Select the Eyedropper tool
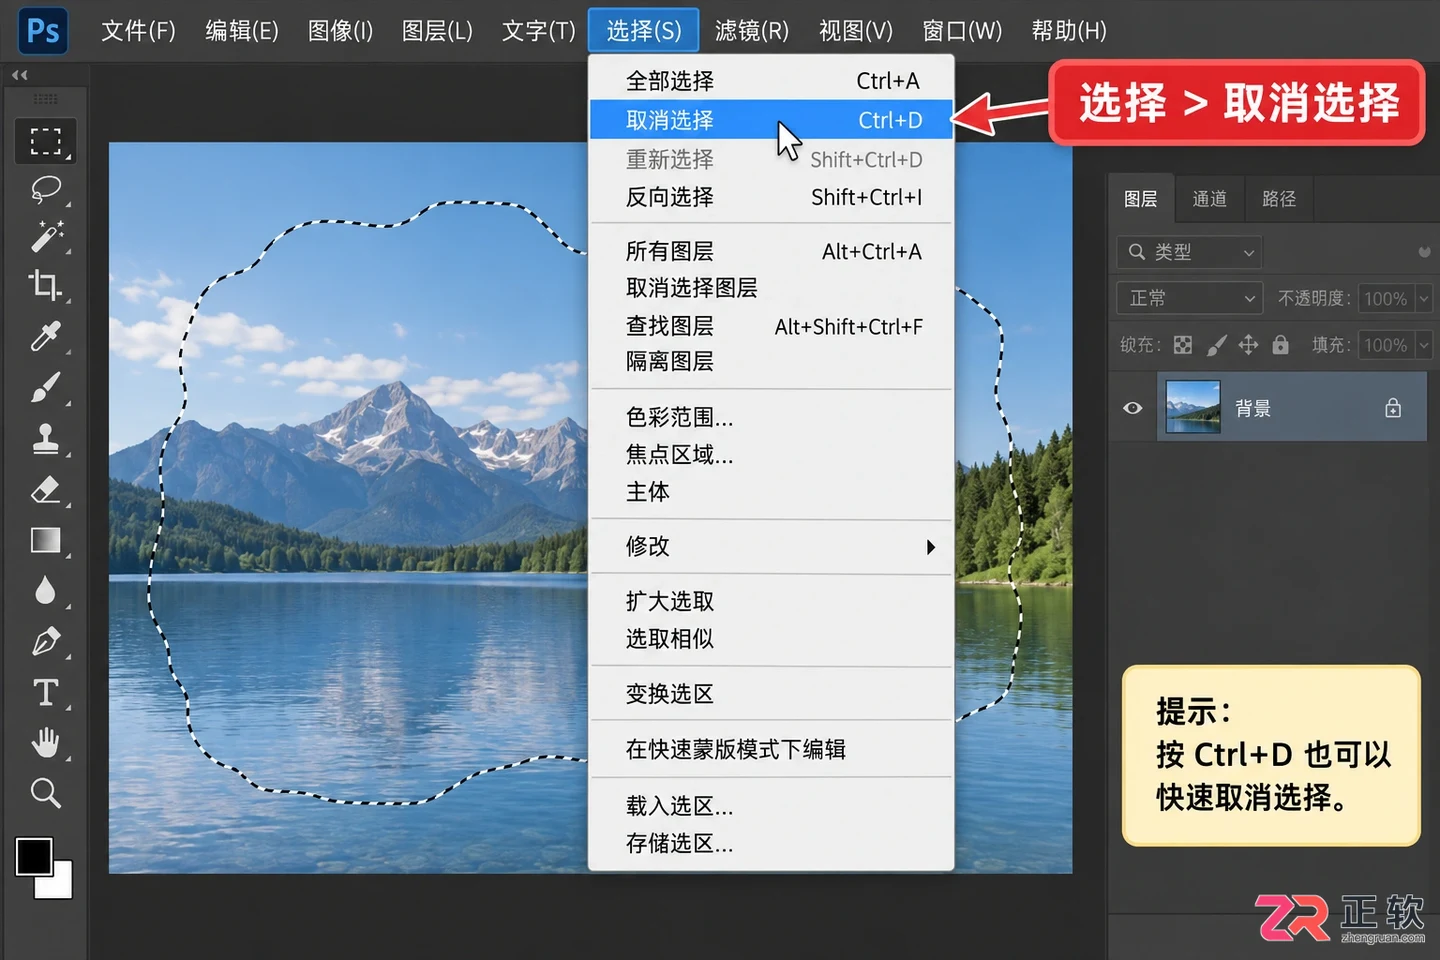This screenshot has width=1440, height=960. 45,336
